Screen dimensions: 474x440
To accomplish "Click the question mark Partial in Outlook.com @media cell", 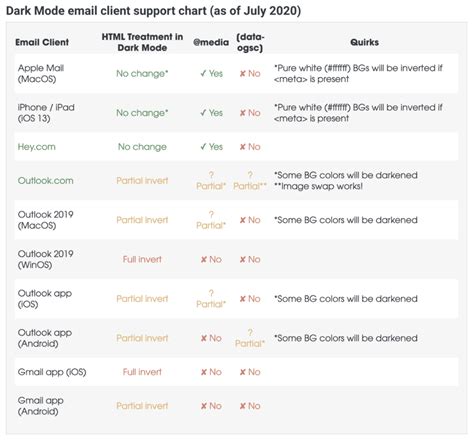I will coord(211,181).
